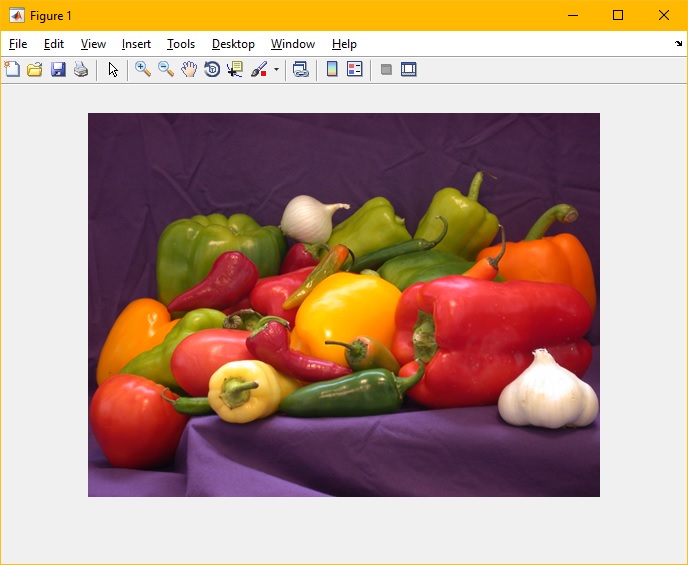
Task: Click the Link Plot button
Action: pos(300,69)
